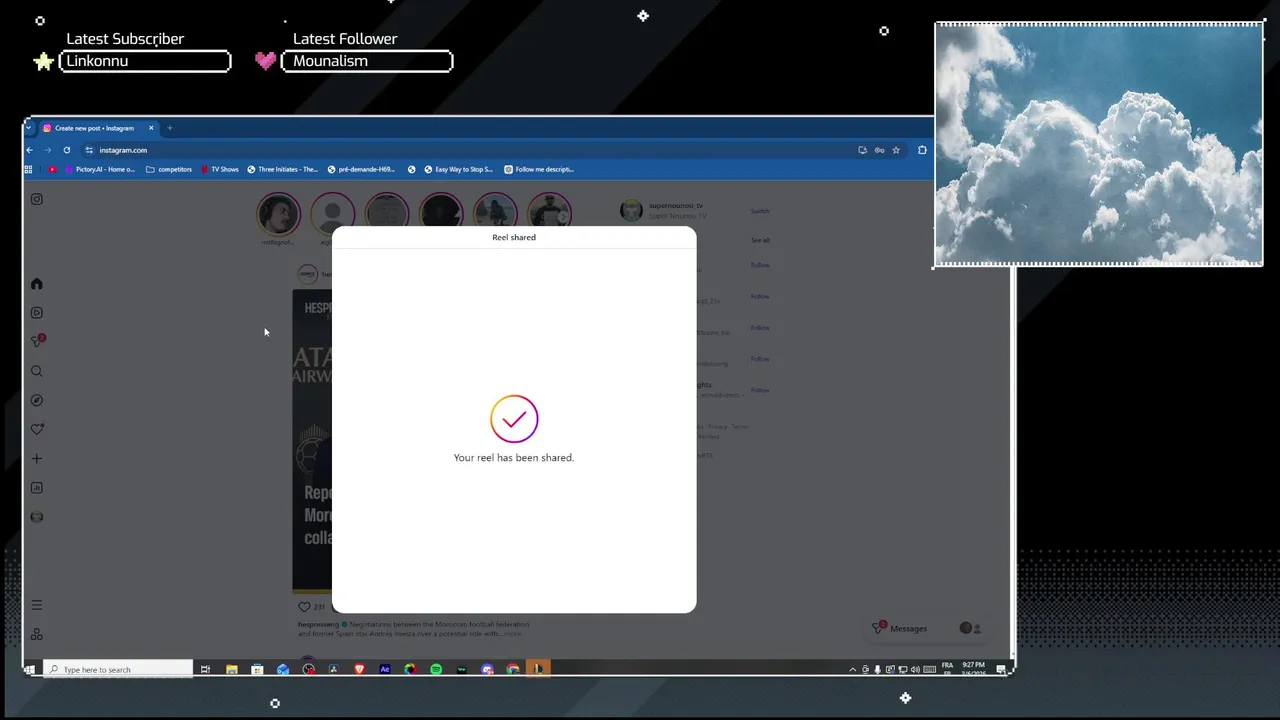Open the YouTube bookmark icon
1280x720 pixels.
point(53,169)
